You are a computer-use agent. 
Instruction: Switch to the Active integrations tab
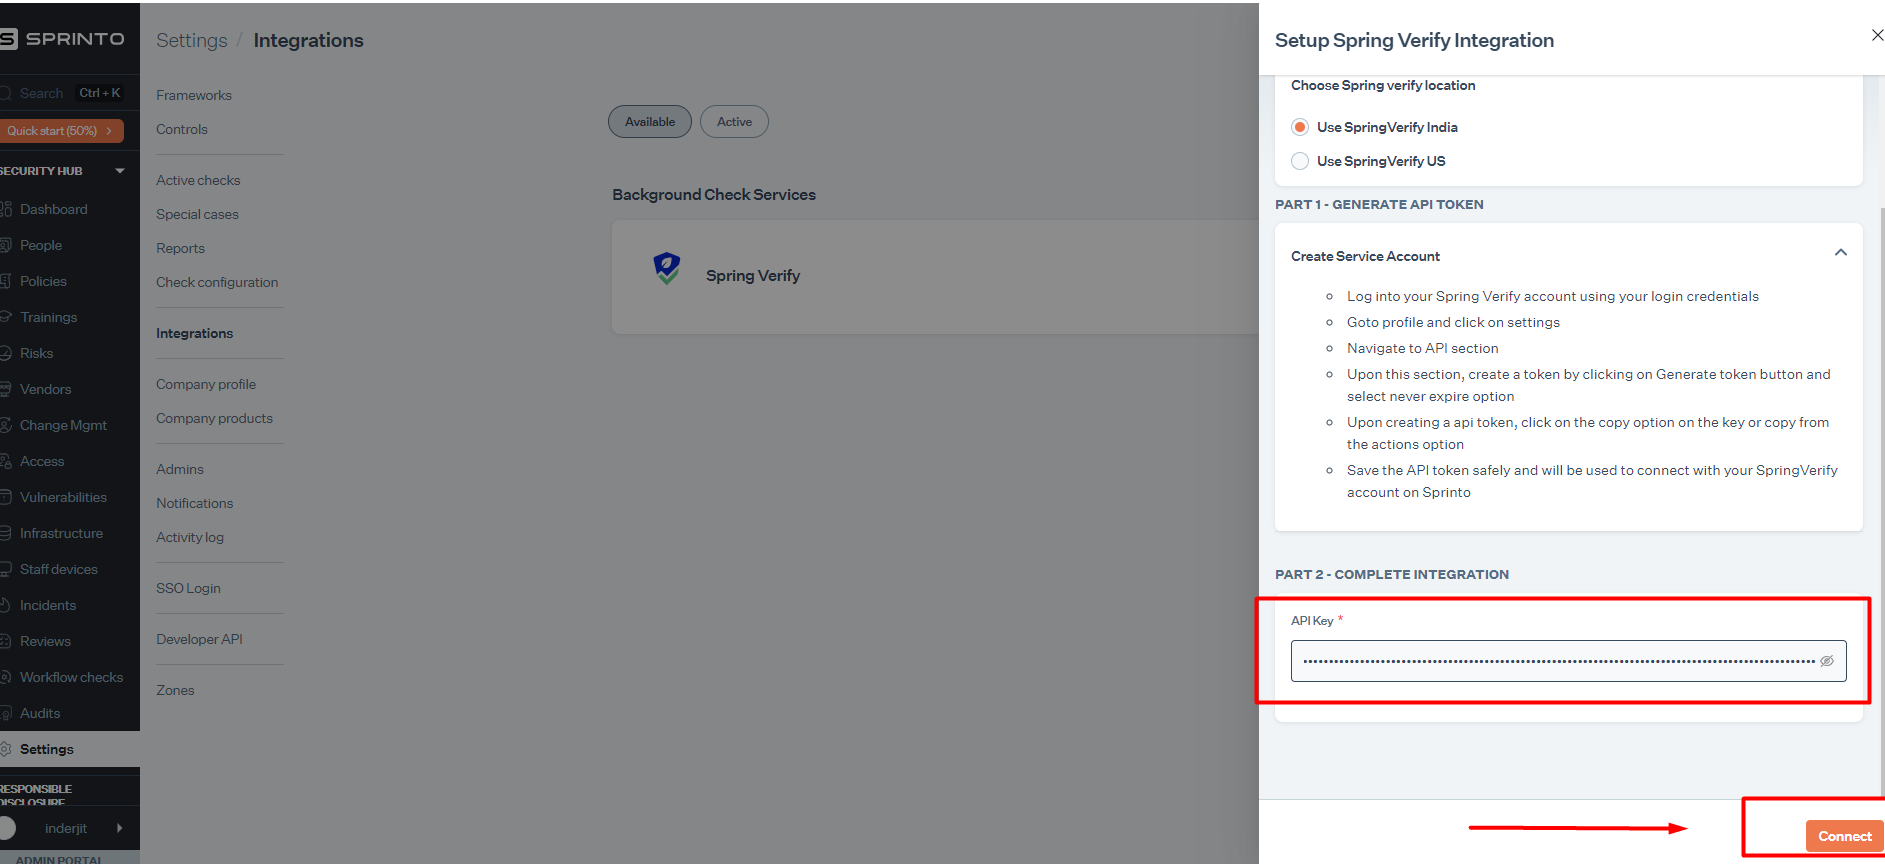click(734, 122)
